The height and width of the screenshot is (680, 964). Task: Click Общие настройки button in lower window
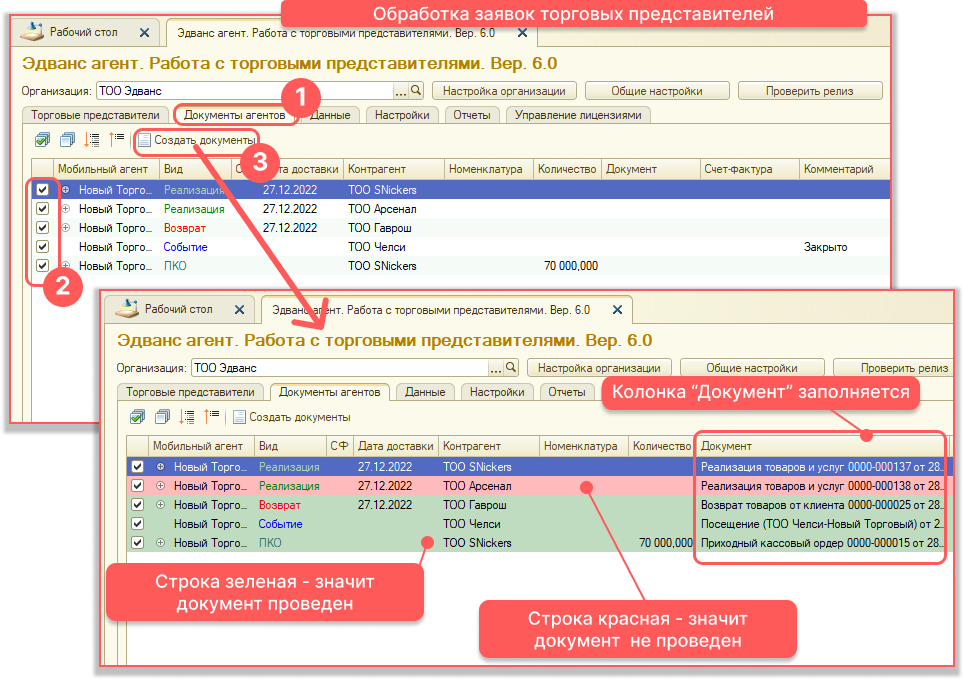(x=752, y=368)
